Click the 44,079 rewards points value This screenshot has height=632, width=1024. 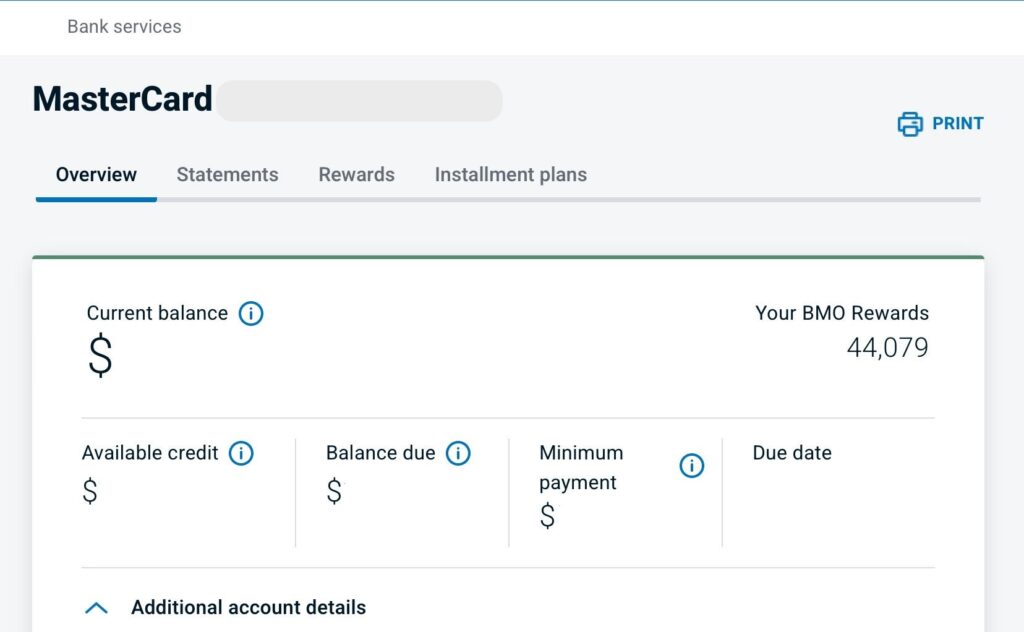(x=887, y=348)
